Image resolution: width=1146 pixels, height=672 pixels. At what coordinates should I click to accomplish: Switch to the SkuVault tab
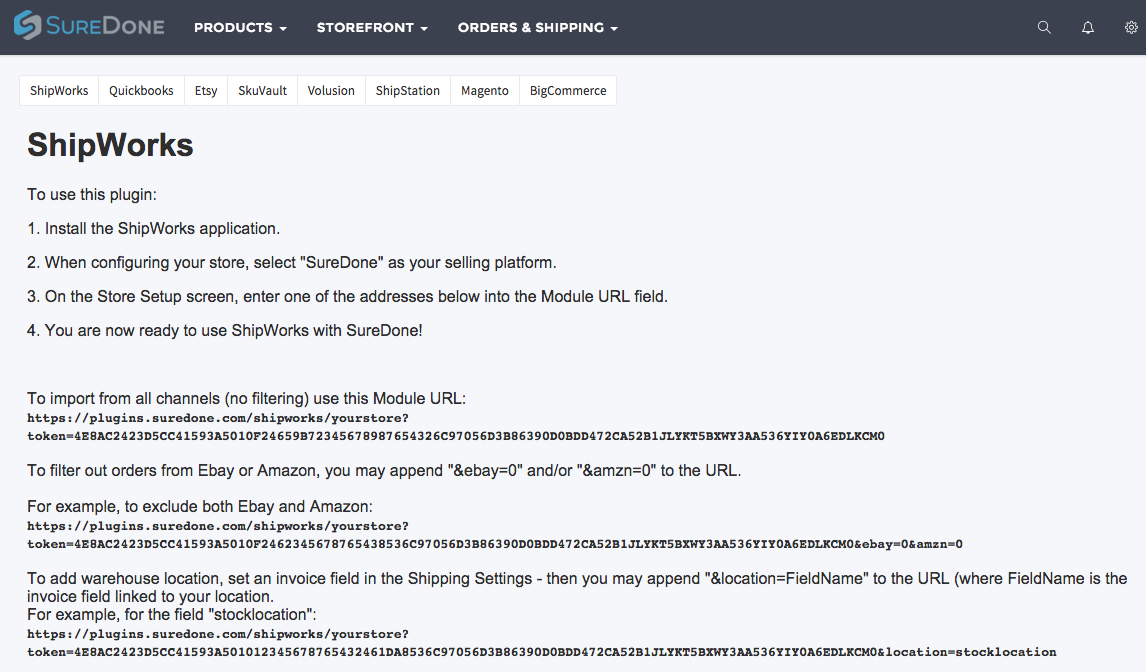(x=262, y=91)
